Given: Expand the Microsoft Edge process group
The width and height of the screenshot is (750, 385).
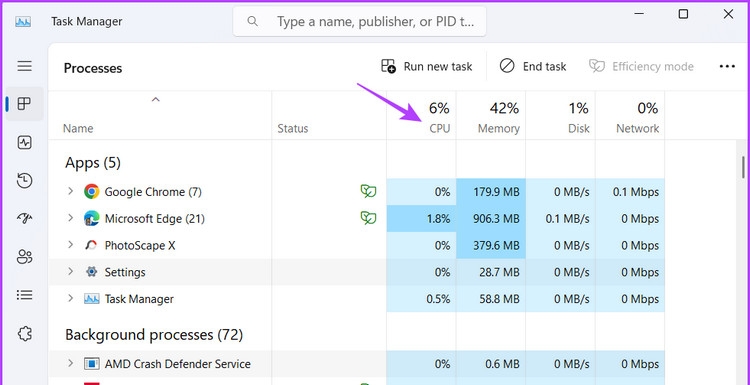Looking at the screenshot, I should [x=70, y=218].
